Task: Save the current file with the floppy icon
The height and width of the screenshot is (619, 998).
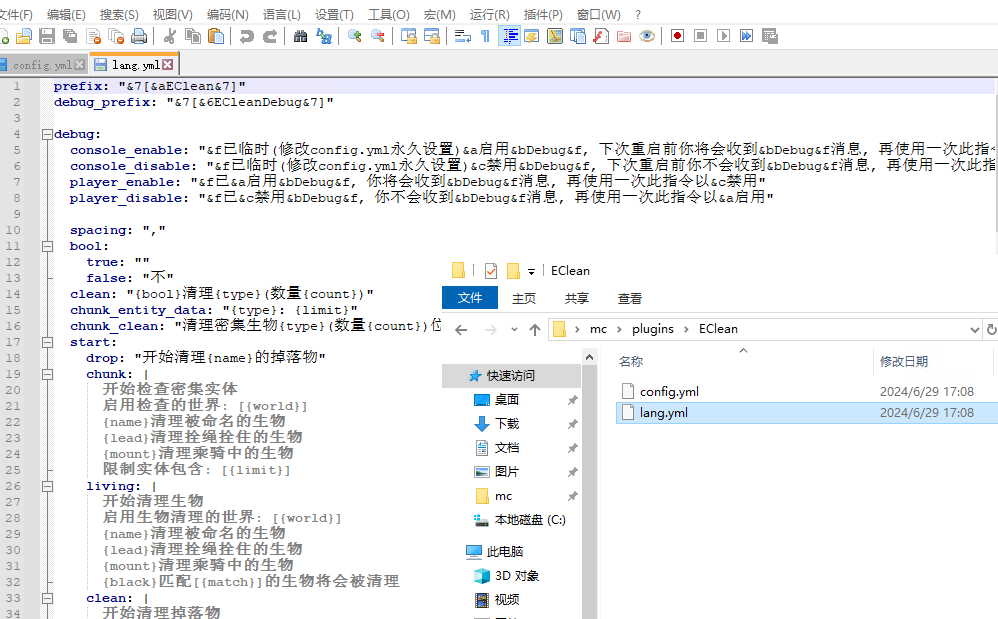Action: pos(47,36)
